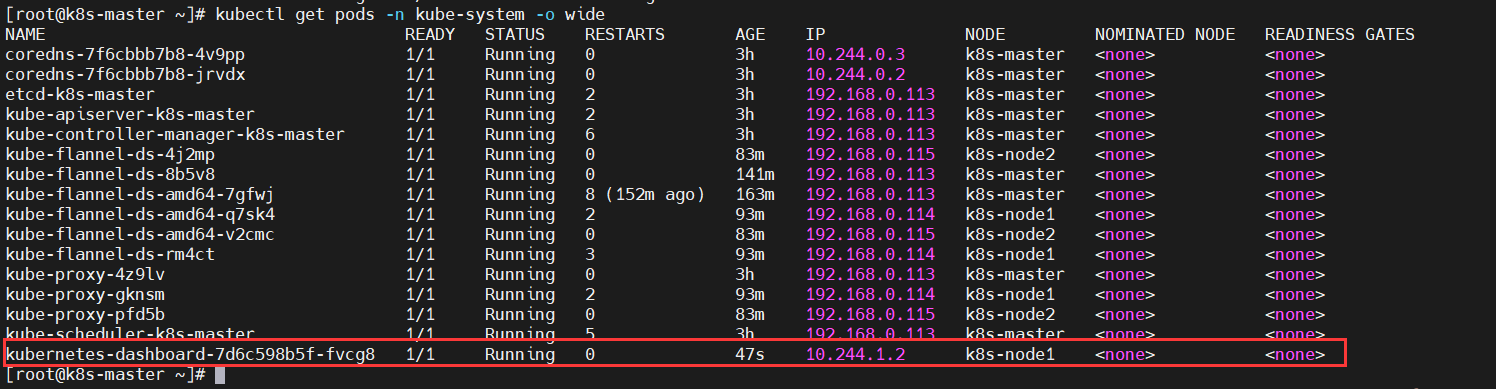Click the k8s-node1 node of dashboard pod
Viewport: 1496px width, 389px height.
(x=1010, y=354)
